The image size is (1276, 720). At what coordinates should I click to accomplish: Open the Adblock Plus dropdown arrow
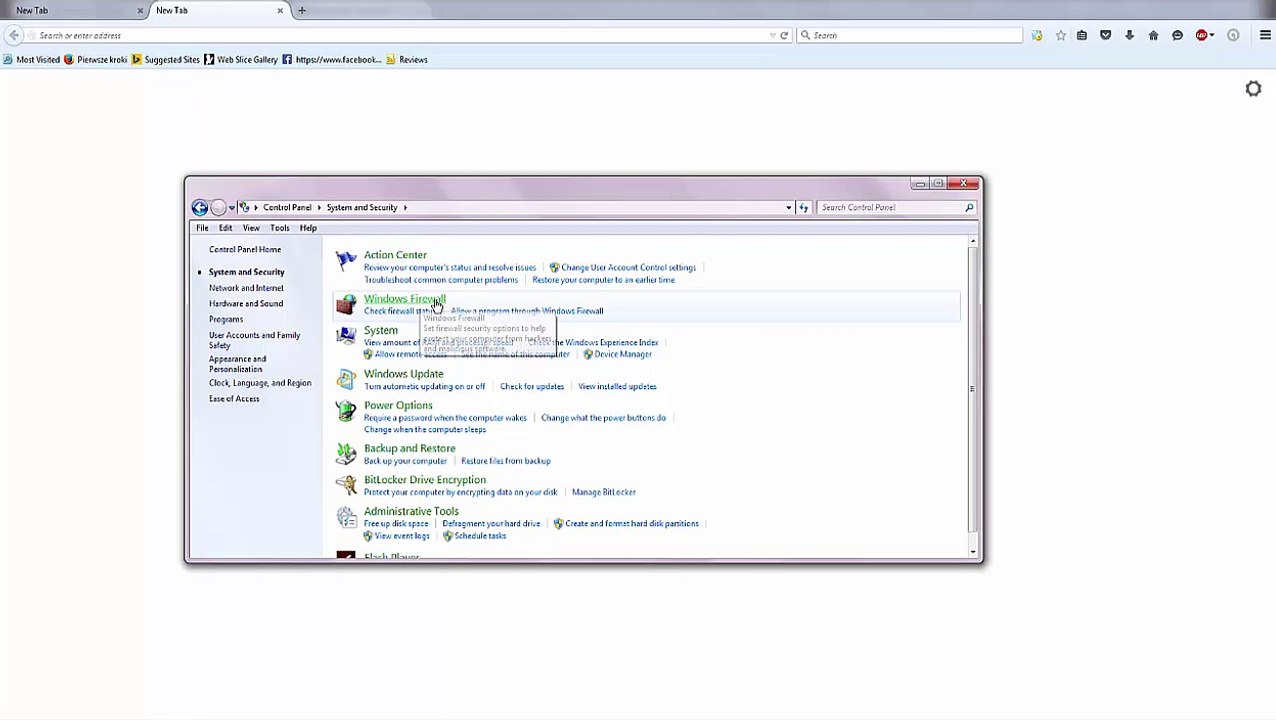pos(1213,35)
